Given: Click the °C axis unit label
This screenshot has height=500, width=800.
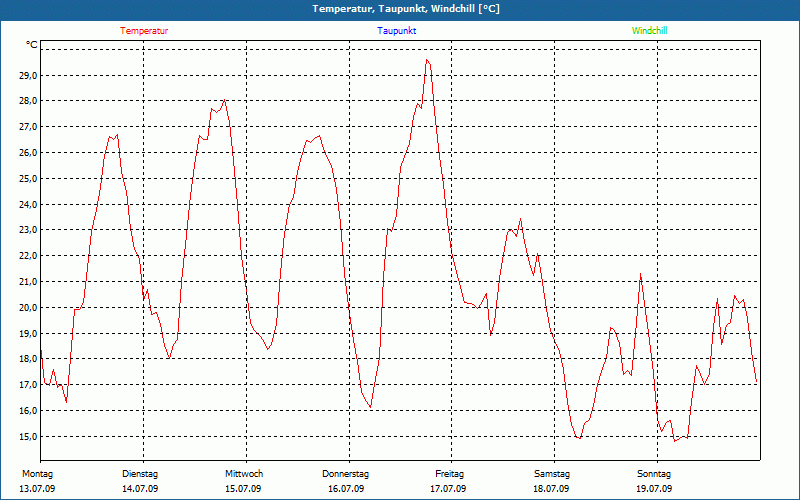Looking at the screenshot, I should click(x=31, y=45).
